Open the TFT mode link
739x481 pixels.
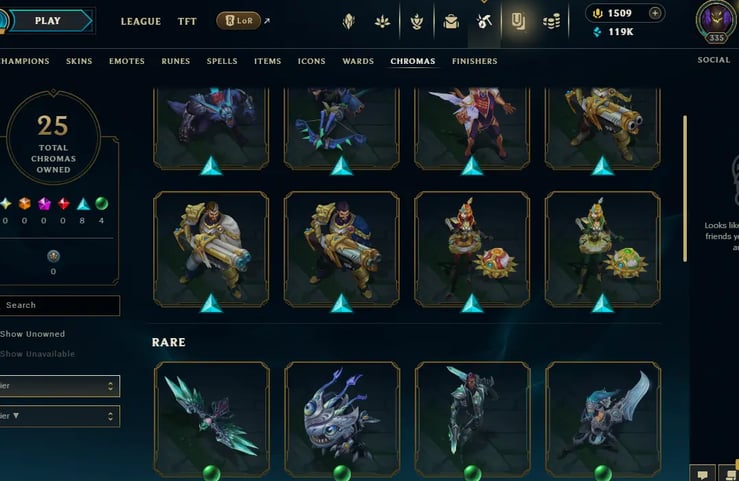187,21
